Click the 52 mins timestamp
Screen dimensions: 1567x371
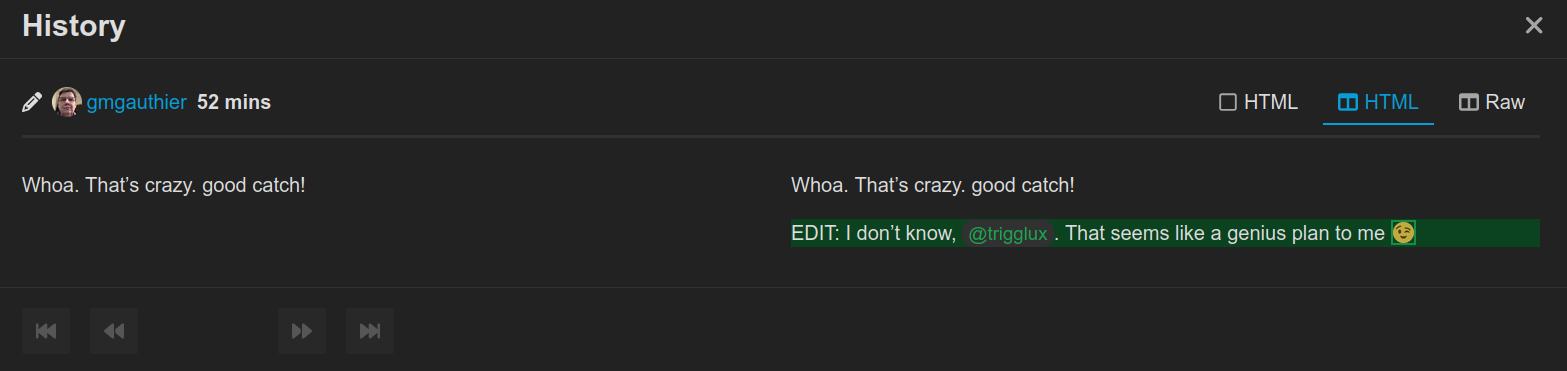pos(234,102)
